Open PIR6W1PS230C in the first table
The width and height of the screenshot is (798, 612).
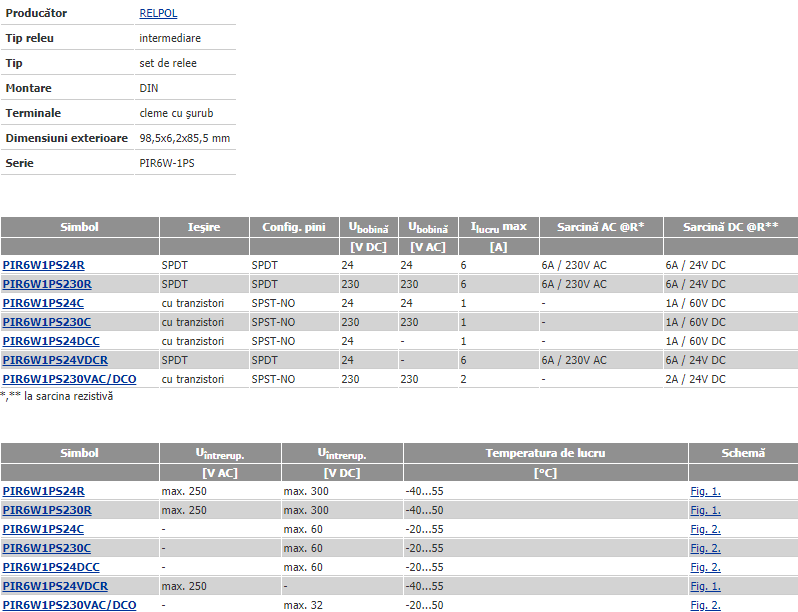click(x=47, y=322)
